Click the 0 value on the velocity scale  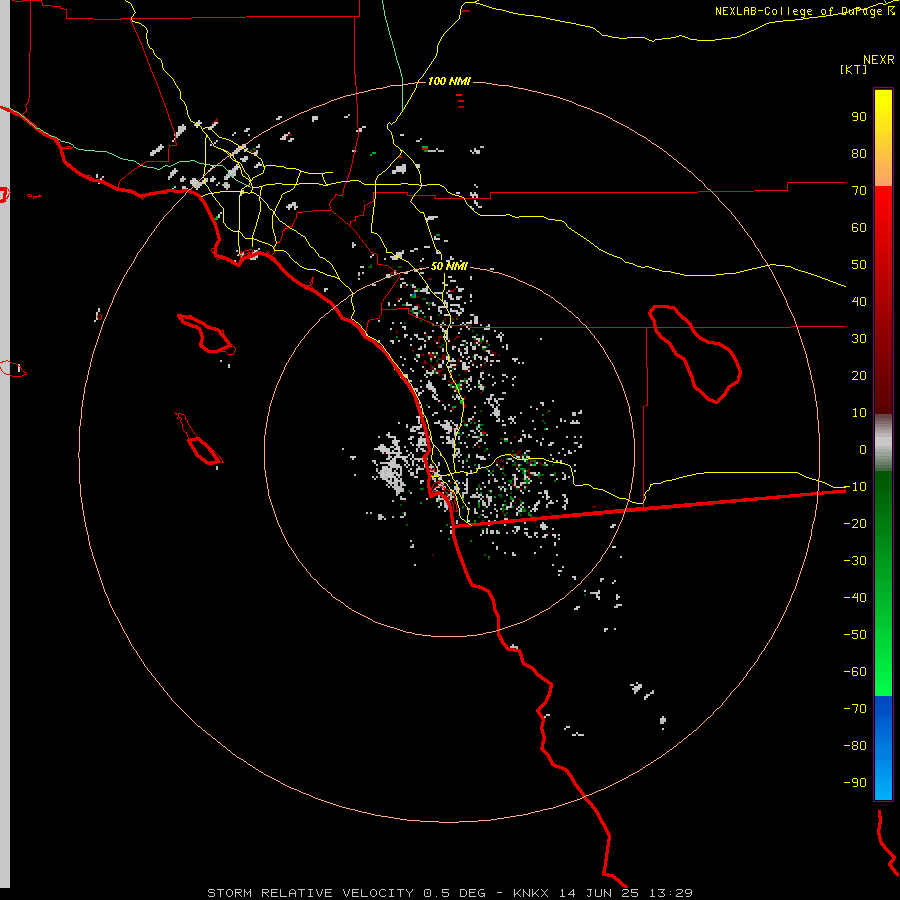pos(863,449)
